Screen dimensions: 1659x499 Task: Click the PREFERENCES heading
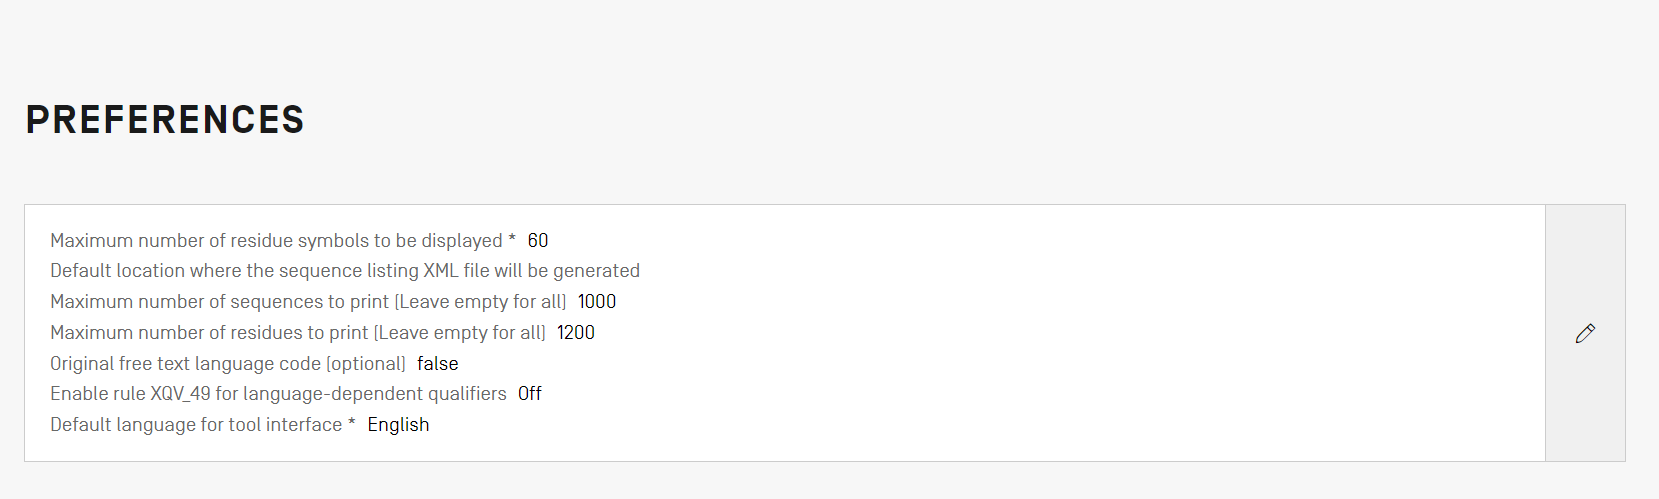165,120
